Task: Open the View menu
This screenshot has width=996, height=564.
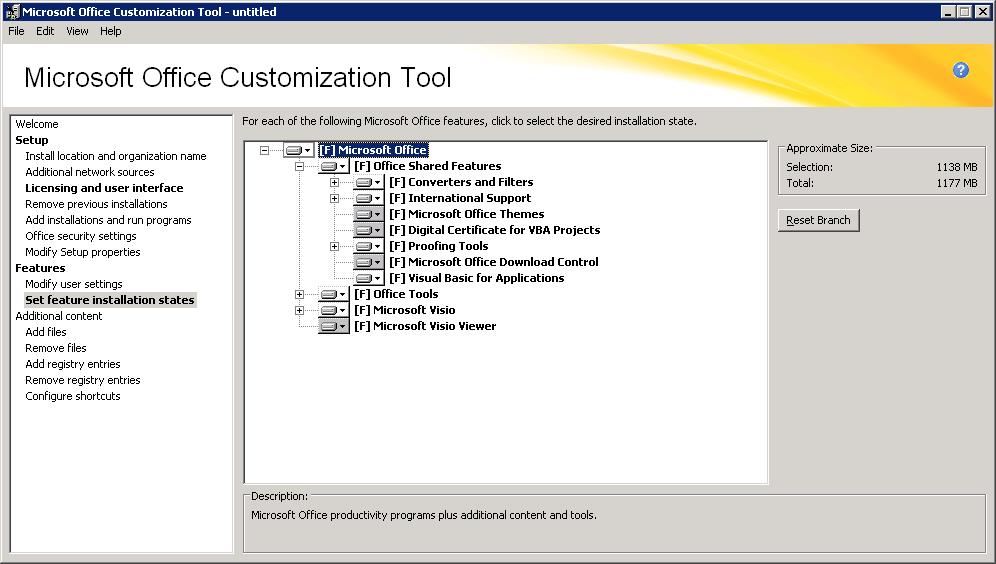Action: point(77,31)
